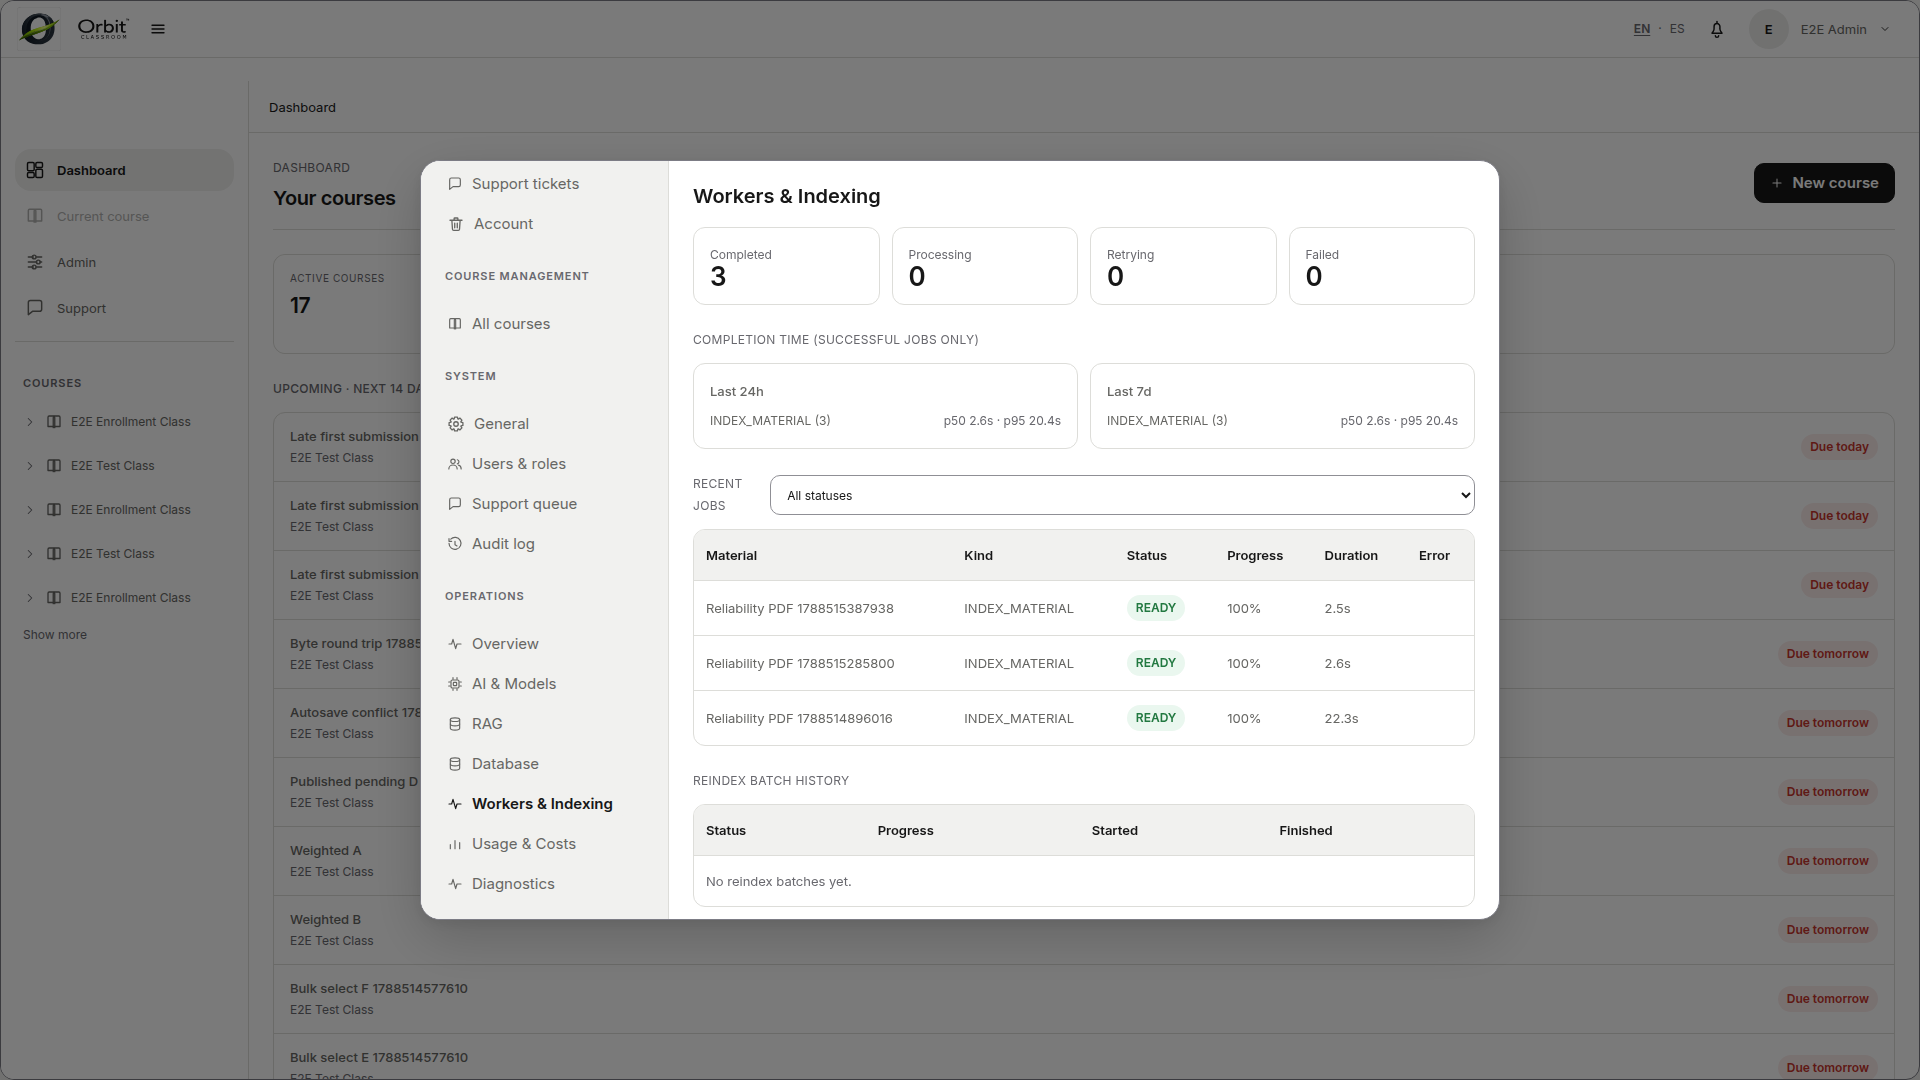Open the E2E Admin account dropdown chevron
This screenshot has width=1920, height=1080.
pos(1885,29)
